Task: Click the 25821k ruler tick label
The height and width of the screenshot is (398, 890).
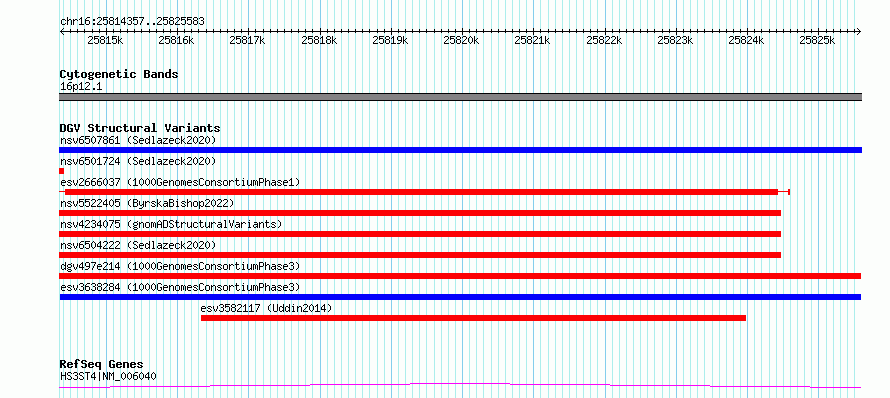Action: click(x=532, y=40)
